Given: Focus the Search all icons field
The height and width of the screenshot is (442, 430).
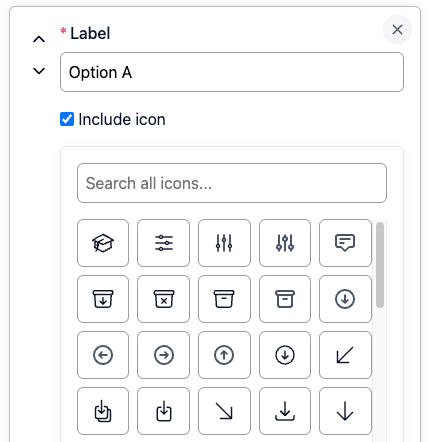Looking at the screenshot, I should (x=232, y=183).
